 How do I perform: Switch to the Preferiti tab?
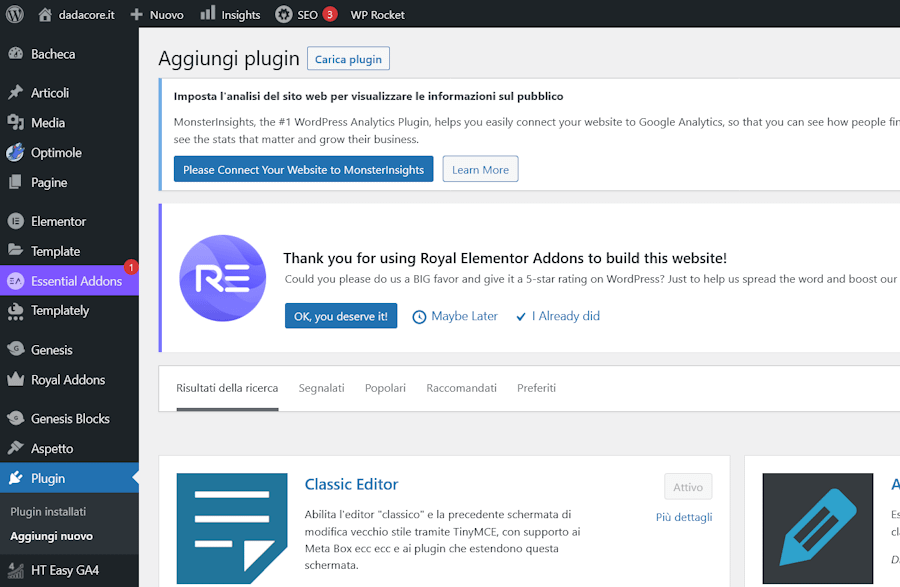pos(536,388)
